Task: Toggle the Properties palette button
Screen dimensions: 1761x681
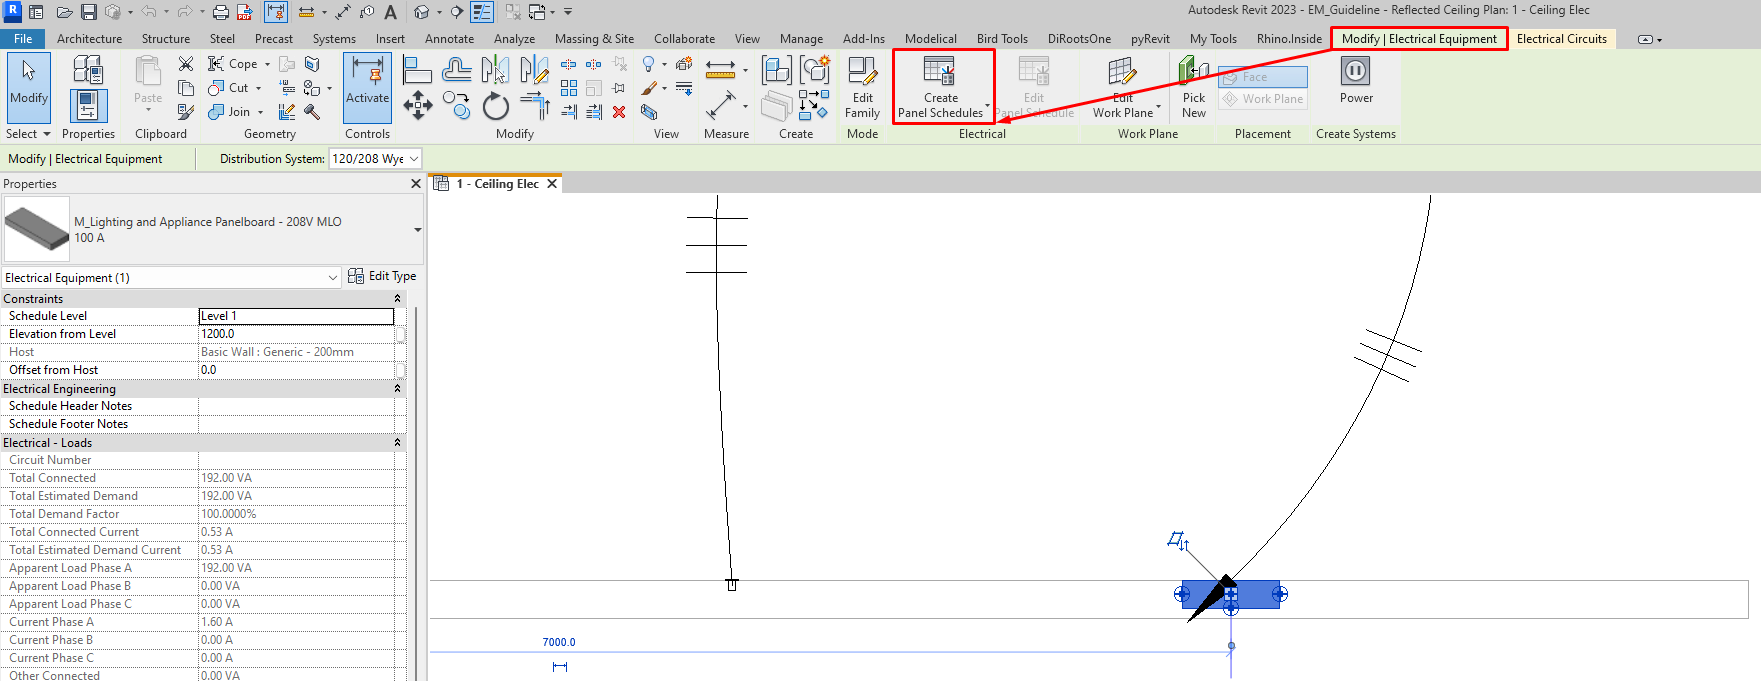Action: (x=88, y=105)
